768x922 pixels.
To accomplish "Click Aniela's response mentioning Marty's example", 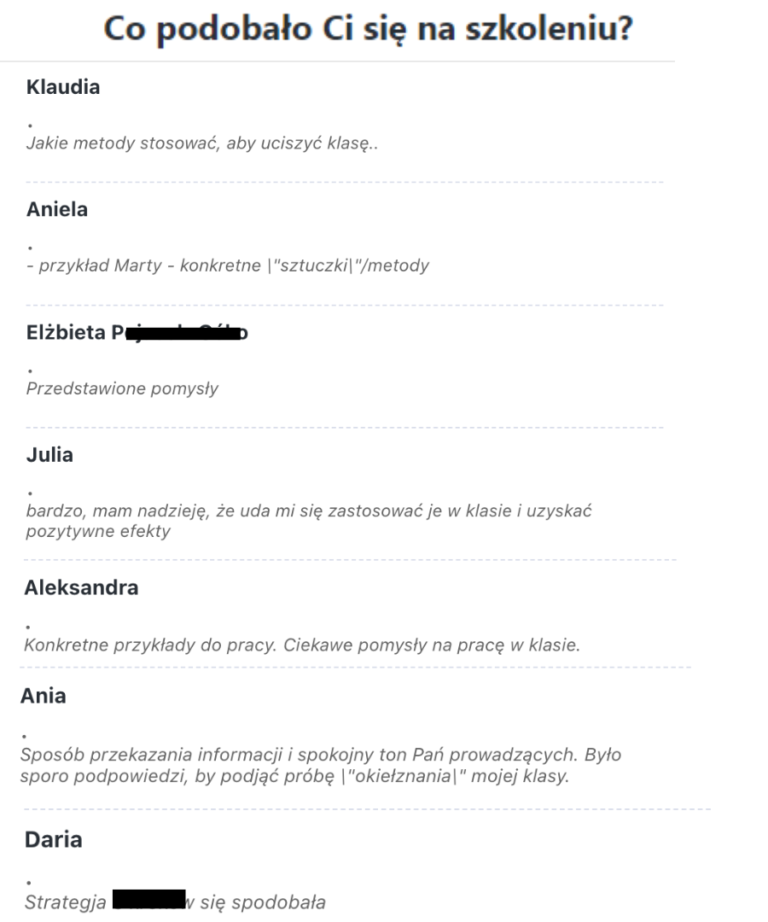I will tap(228, 266).
